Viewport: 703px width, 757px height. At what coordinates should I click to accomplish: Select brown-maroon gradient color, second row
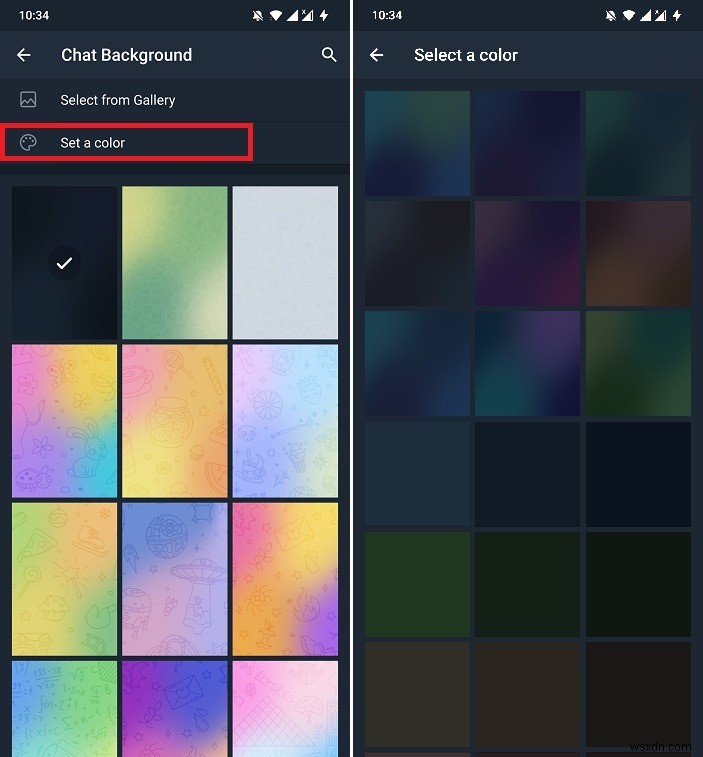point(638,253)
